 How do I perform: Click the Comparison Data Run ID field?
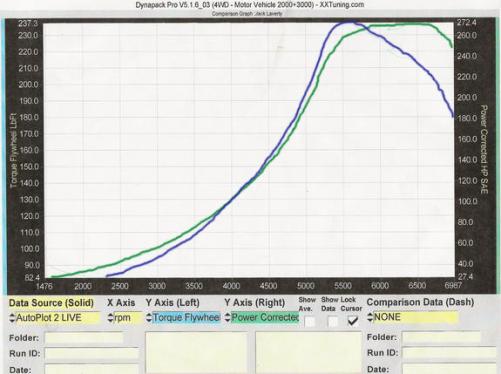450,353
